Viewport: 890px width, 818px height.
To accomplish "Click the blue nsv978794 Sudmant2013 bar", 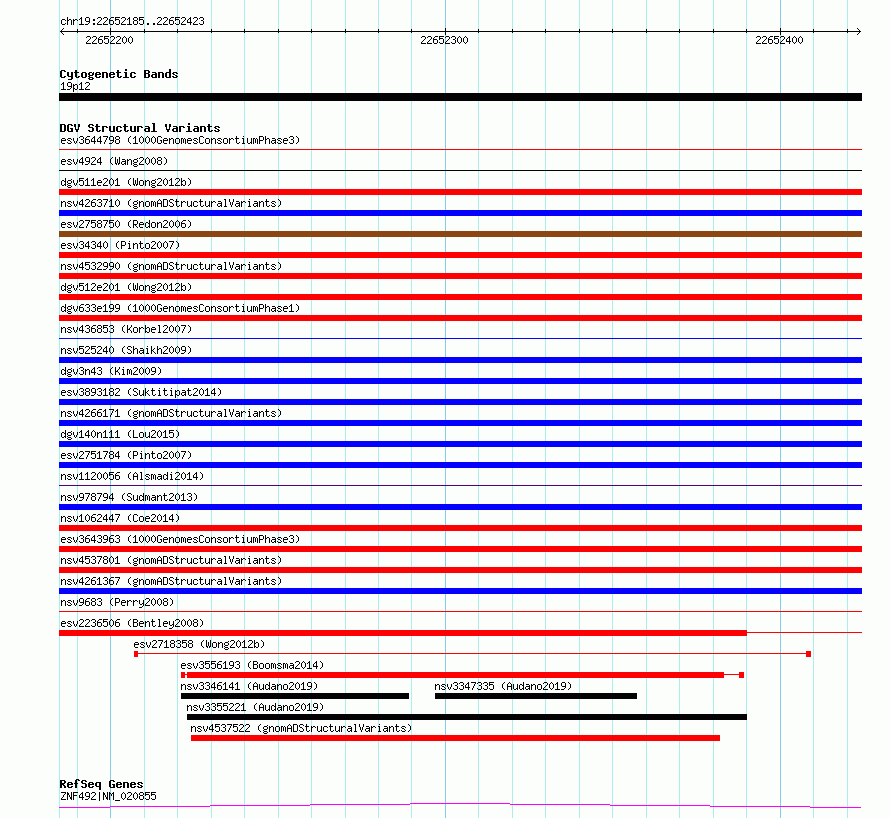I will tap(460, 507).
